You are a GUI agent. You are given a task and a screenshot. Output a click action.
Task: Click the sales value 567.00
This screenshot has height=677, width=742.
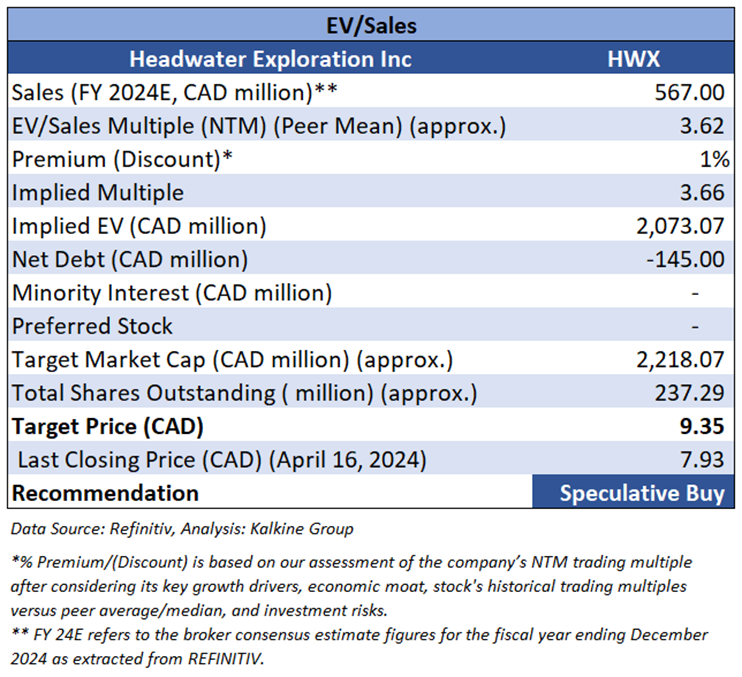(689, 92)
